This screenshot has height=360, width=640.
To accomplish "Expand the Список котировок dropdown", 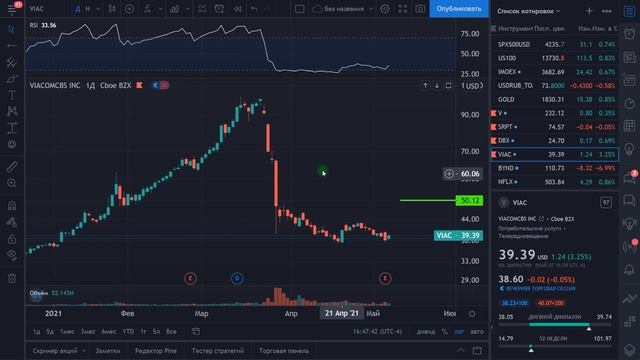I will (x=528, y=11).
